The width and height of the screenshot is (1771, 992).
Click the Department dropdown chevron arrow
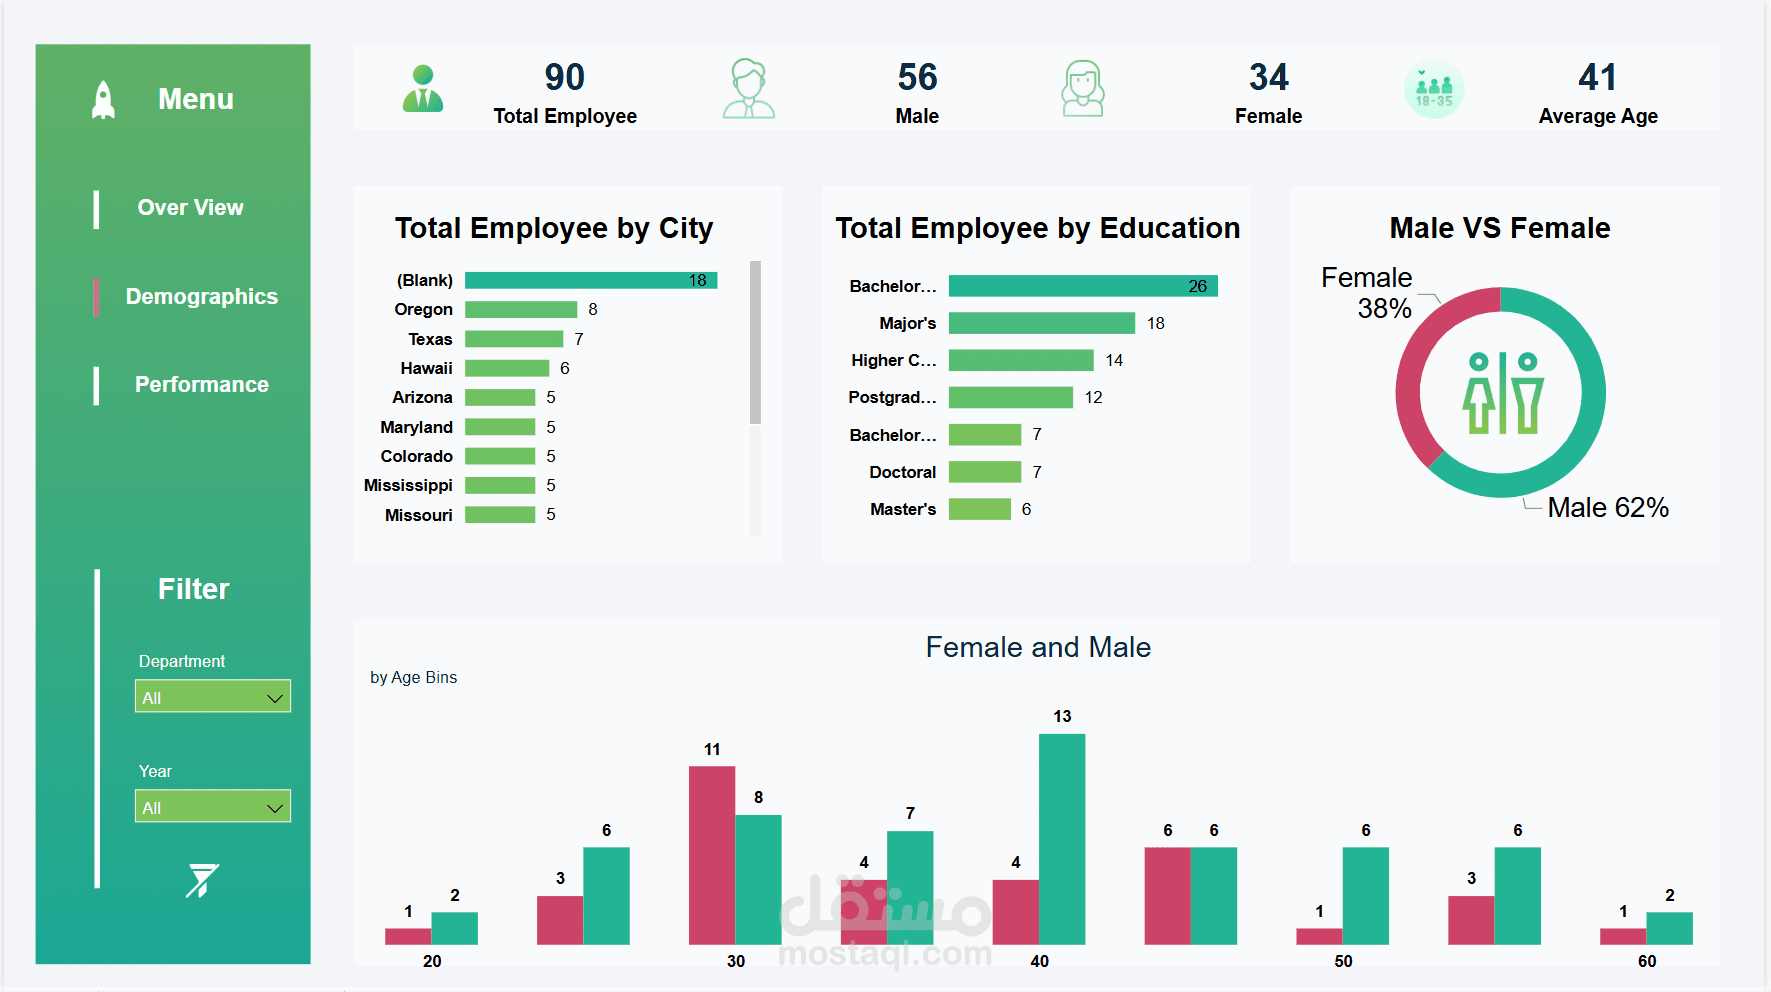coord(275,698)
